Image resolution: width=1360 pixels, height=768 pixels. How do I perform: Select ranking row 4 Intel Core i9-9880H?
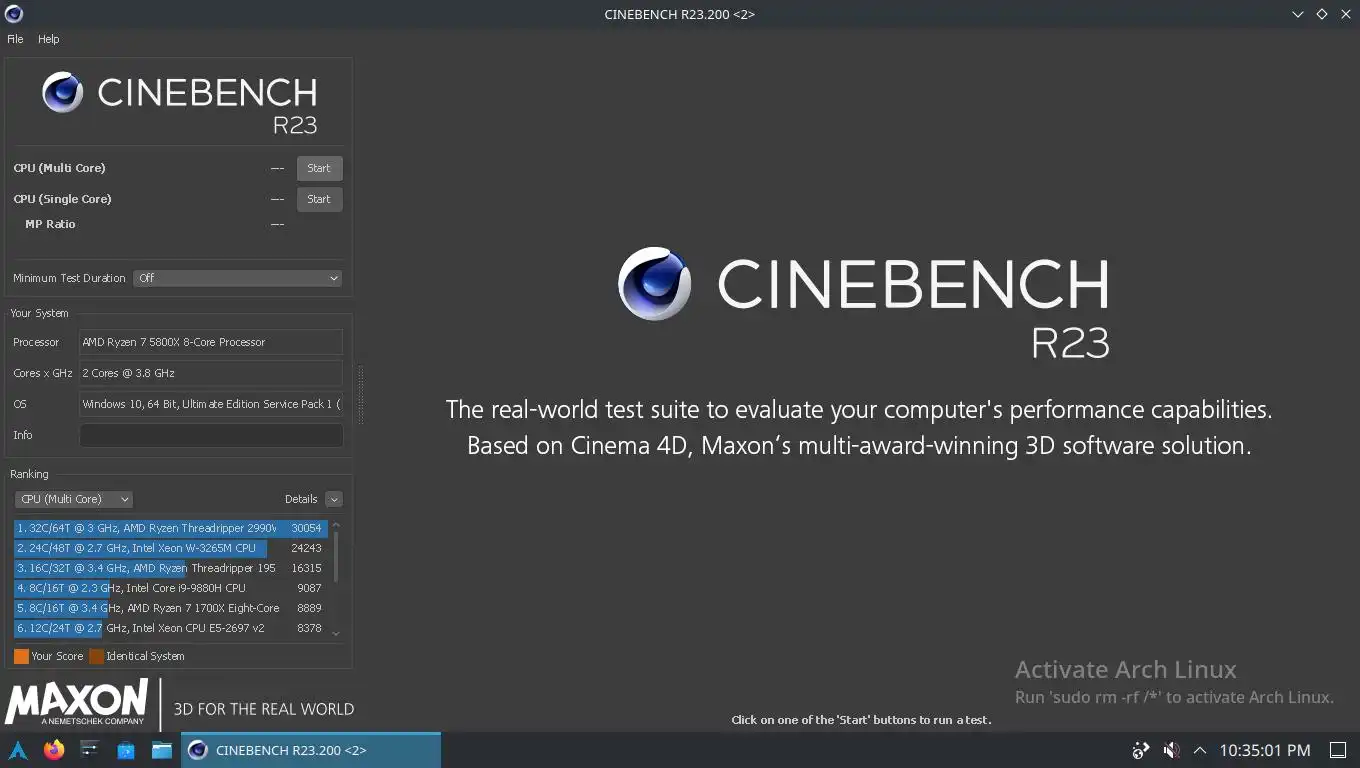(x=171, y=588)
